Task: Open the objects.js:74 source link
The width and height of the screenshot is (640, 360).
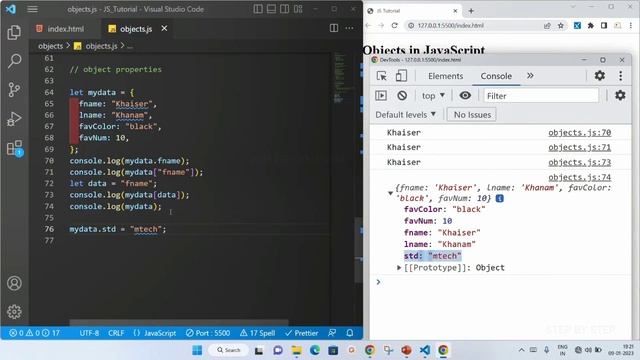Action: click(x=579, y=177)
